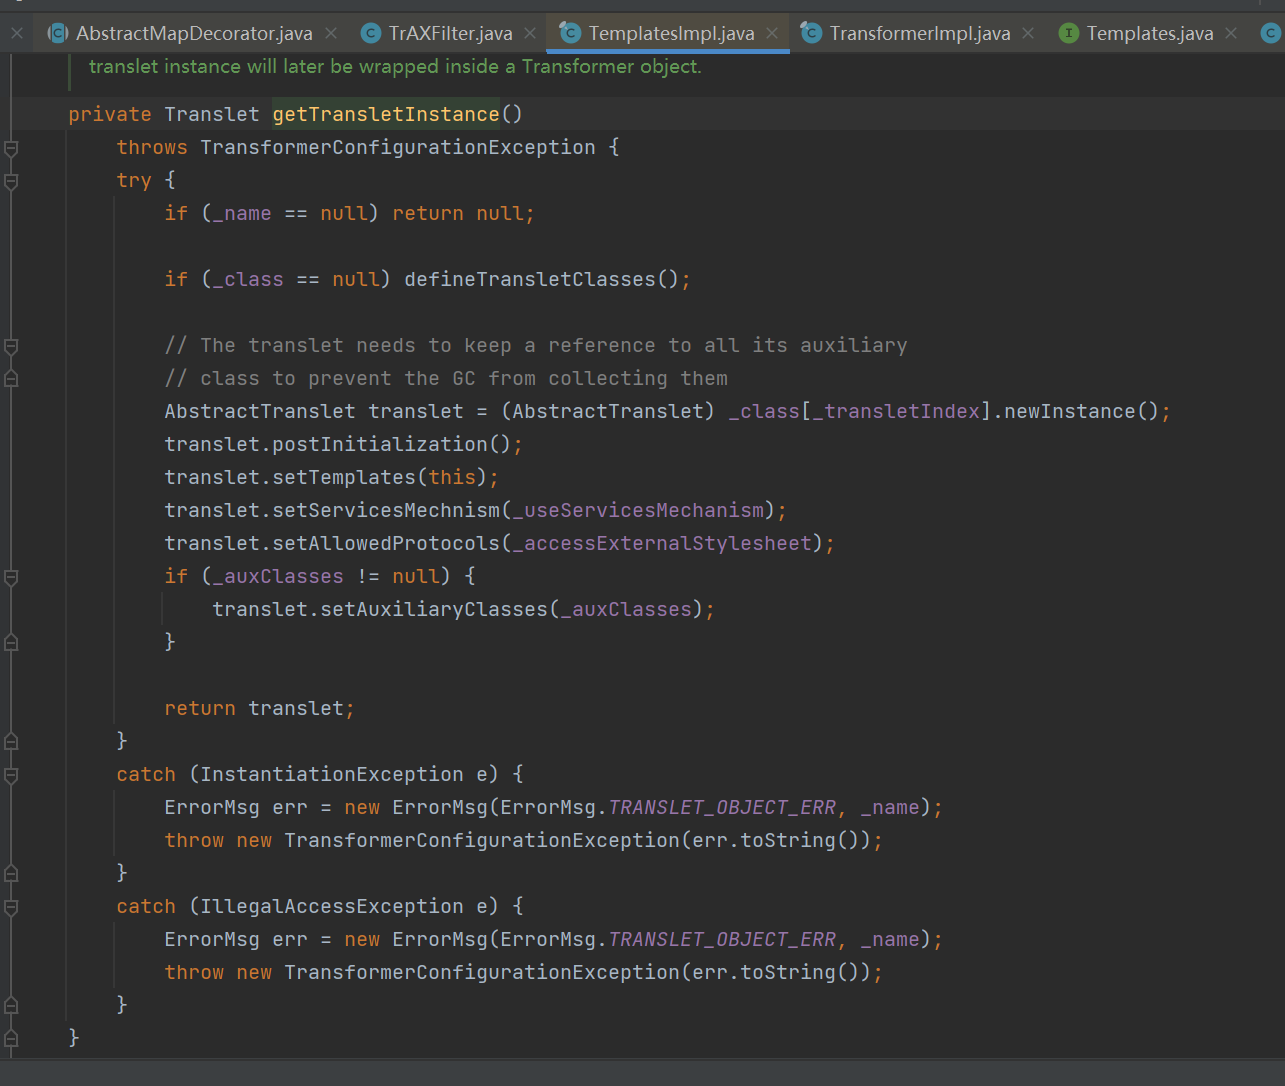The width and height of the screenshot is (1285, 1086).
Task: Open the Templates.java tab
Action: click(x=1150, y=33)
